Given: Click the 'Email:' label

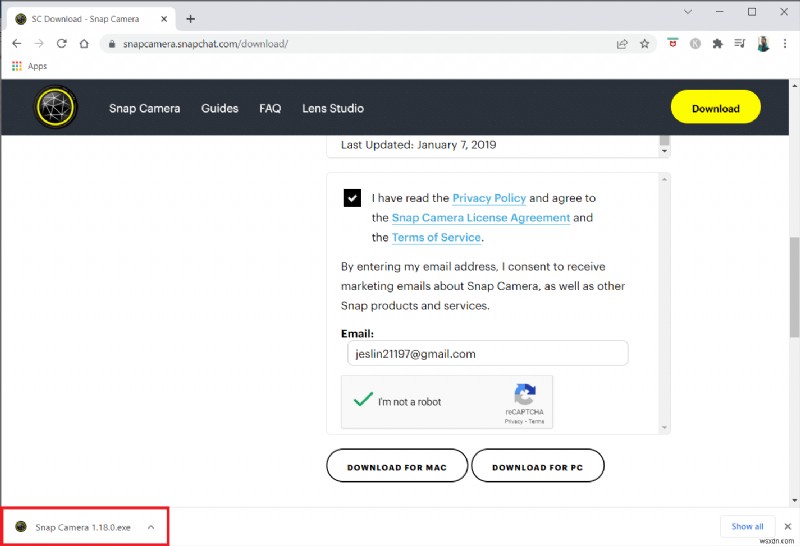Looking at the screenshot, I should point(357,334).
